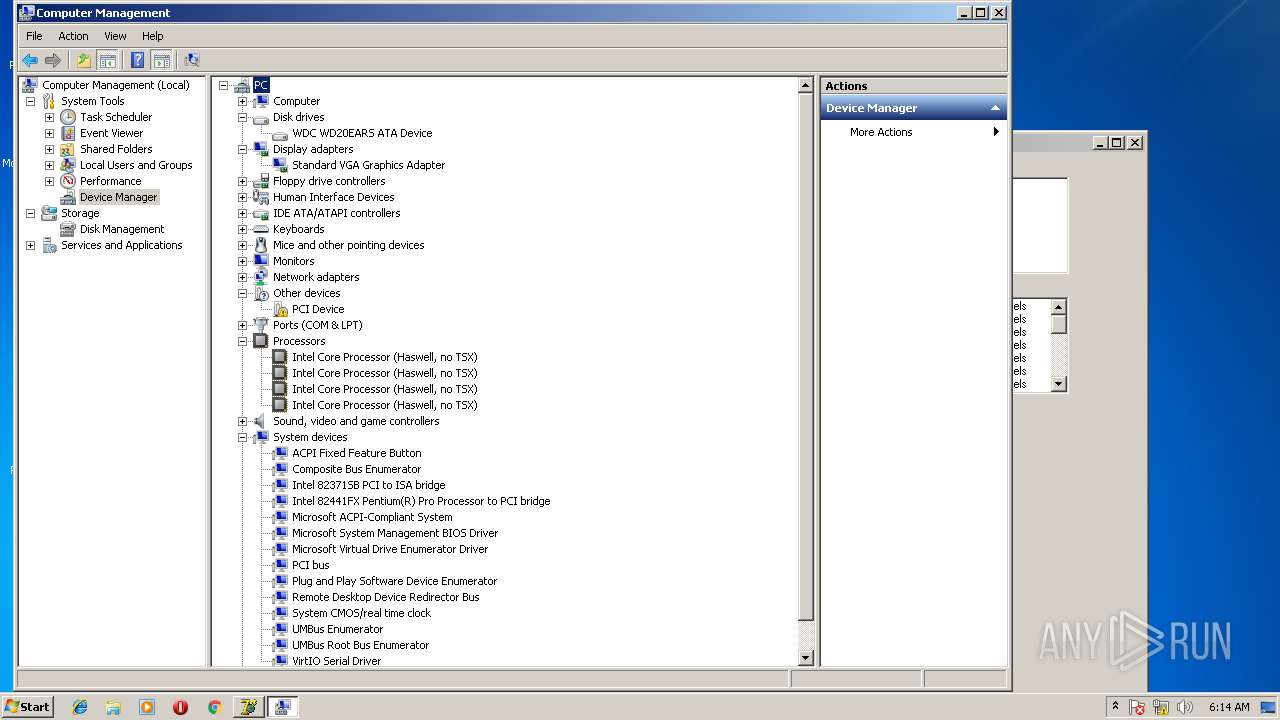Click the Event Viewer icon
1280x720 pixels.
point(68,133)
